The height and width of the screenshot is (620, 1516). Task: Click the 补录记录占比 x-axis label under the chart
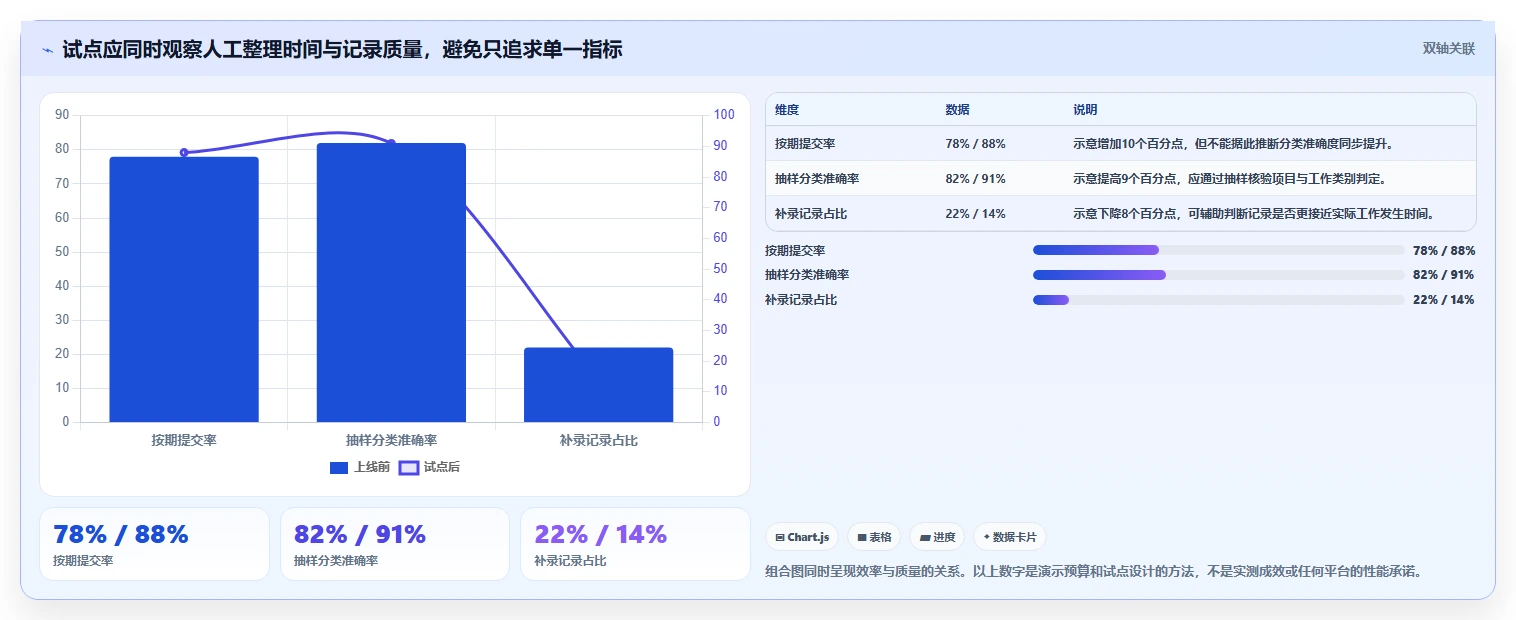(x=598, y=440)
